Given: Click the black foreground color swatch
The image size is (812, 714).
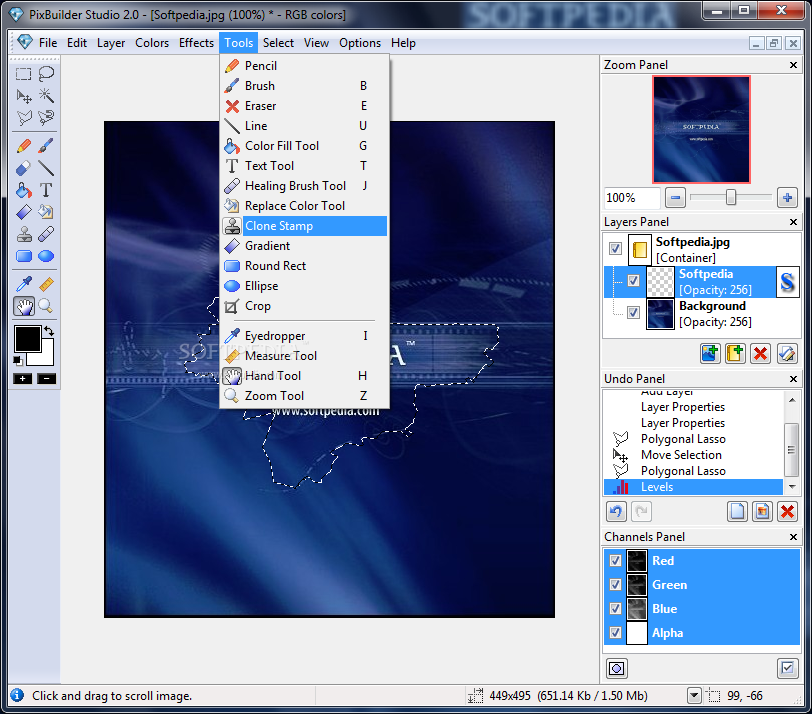Looking at the screenshot, I should pyautogui.click(x=27, y=340).
